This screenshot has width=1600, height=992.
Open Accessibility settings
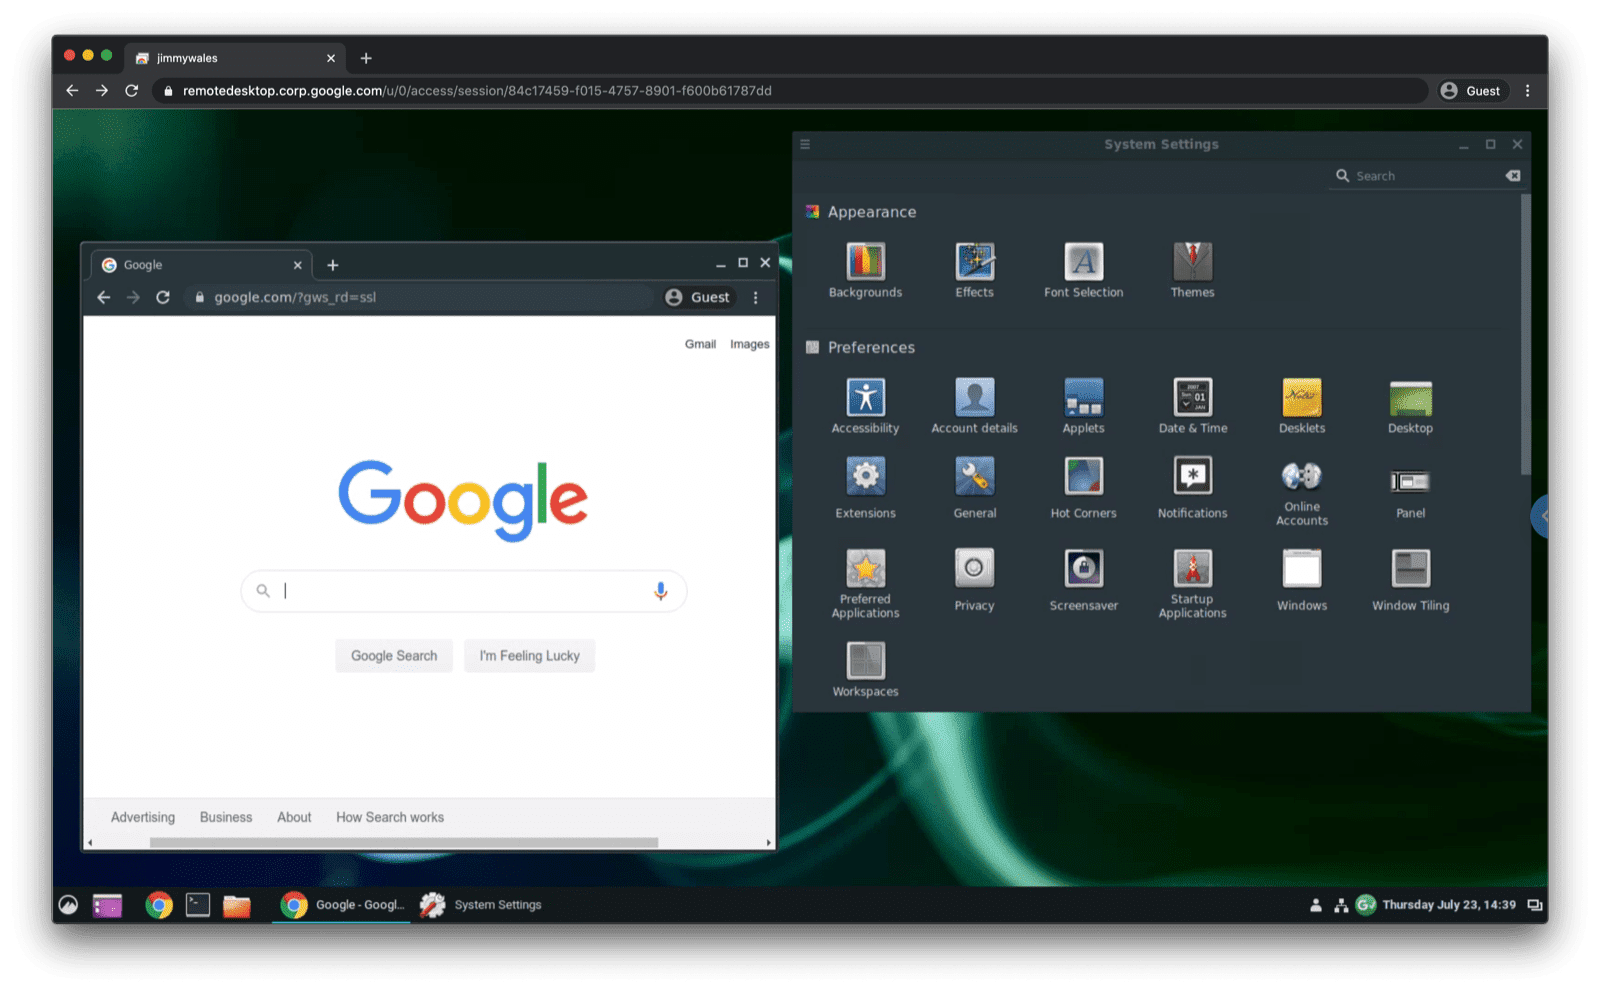point(865,398)
